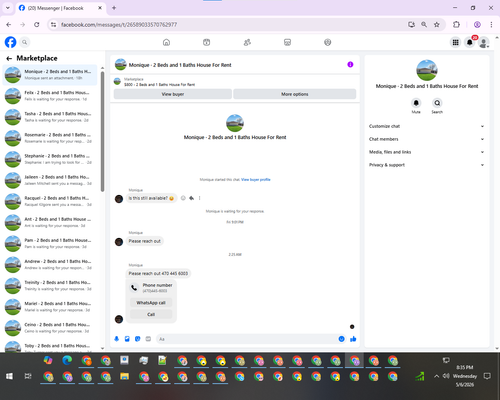500x400 pixels.
Task: Open Felix conversation in Marketplace list
Action: coord(50,96)
